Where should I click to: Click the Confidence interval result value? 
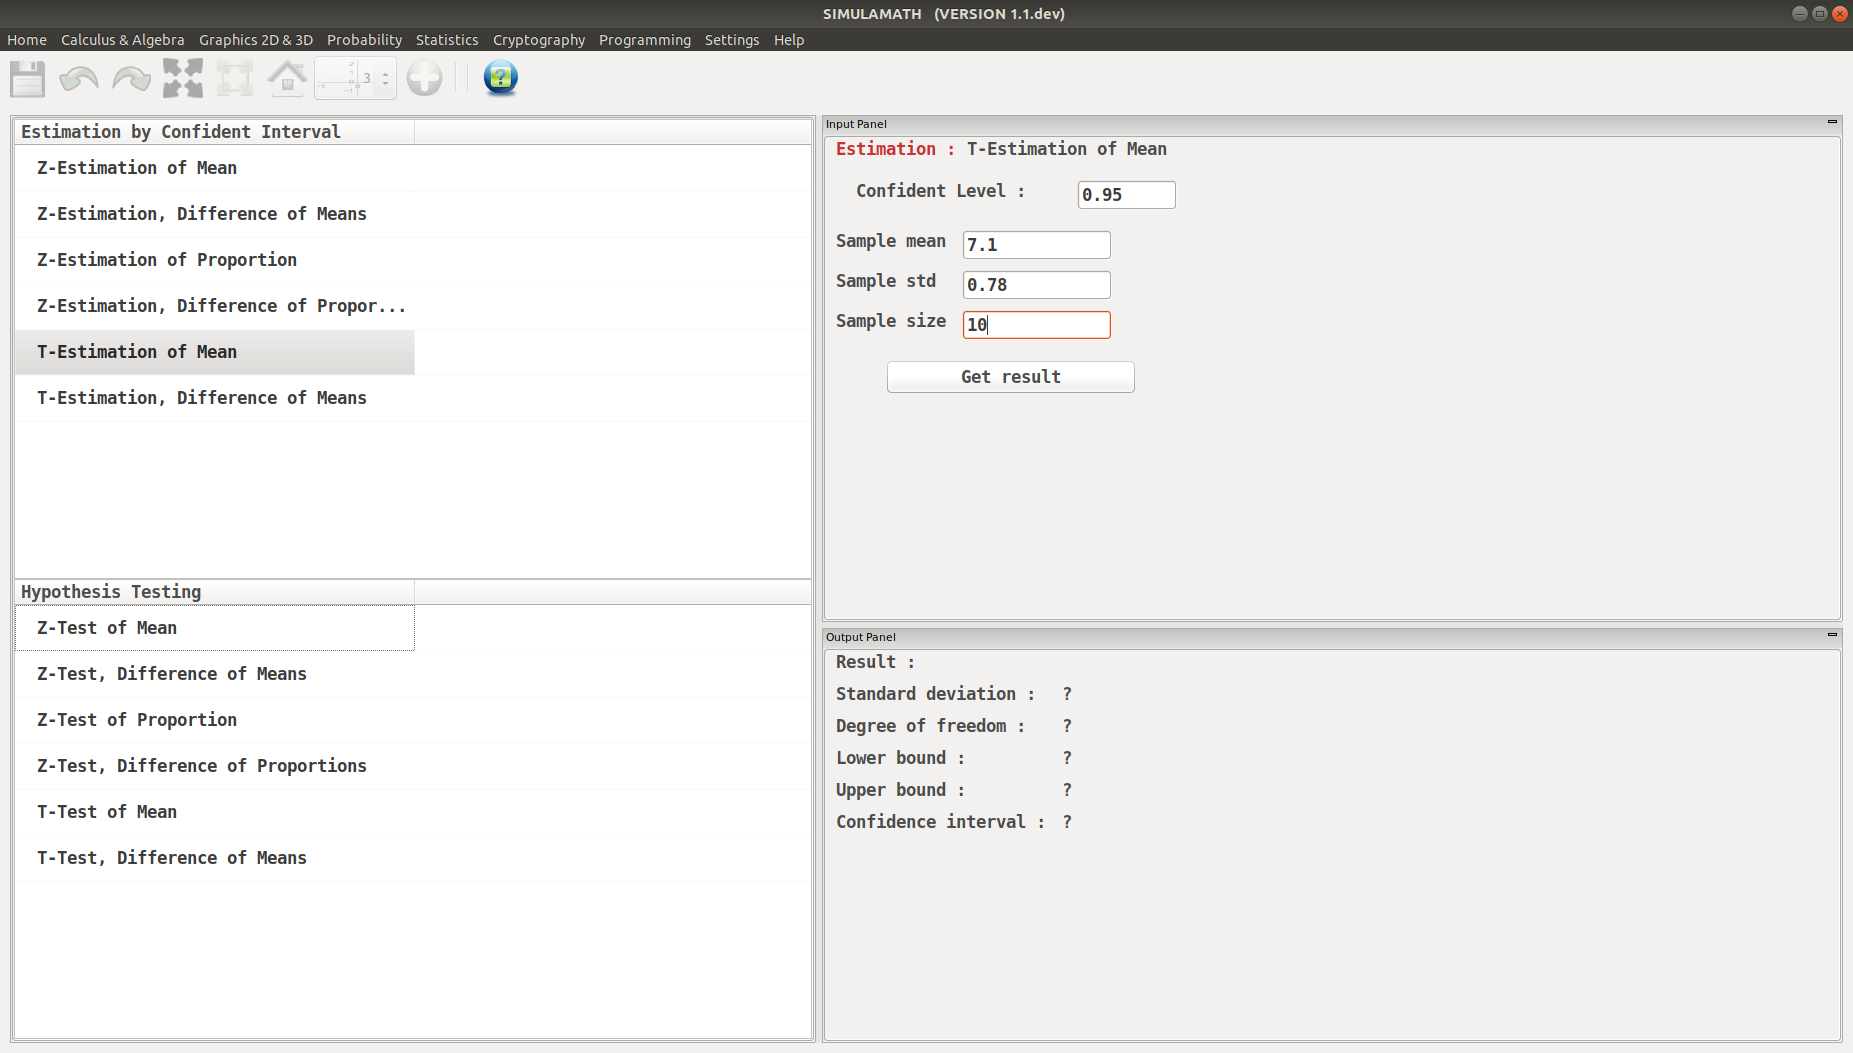click(1067, 822)
